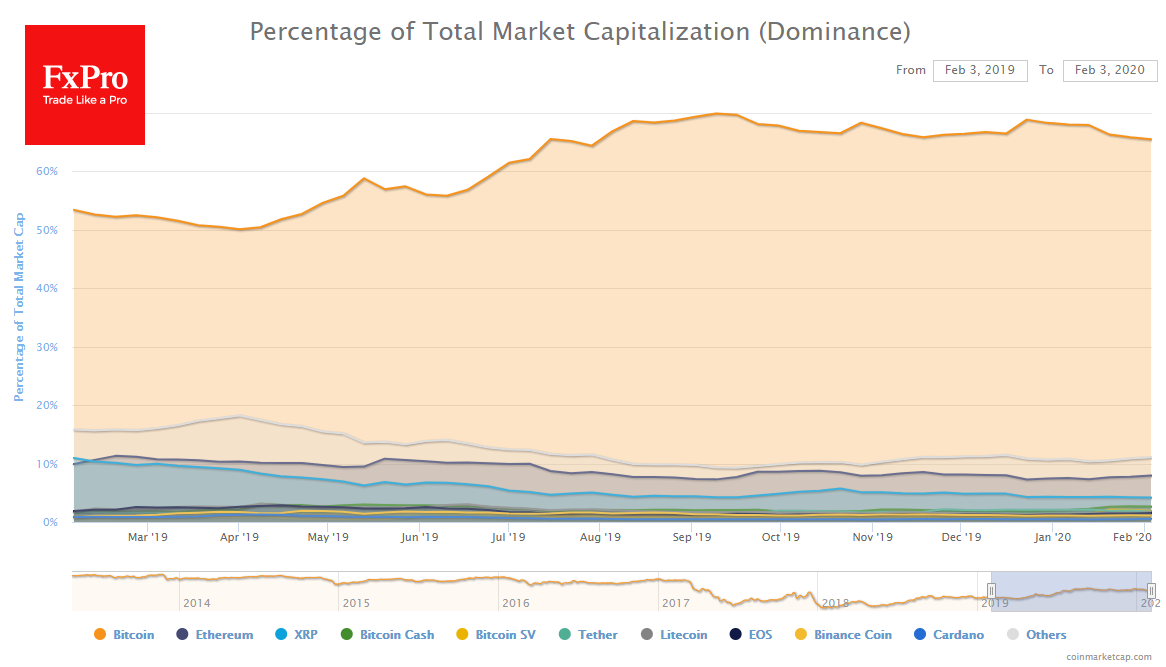Click the Bitcoin SV legend dot
Viewport: 1166px width, 667px height.
[x=461, y=635]
